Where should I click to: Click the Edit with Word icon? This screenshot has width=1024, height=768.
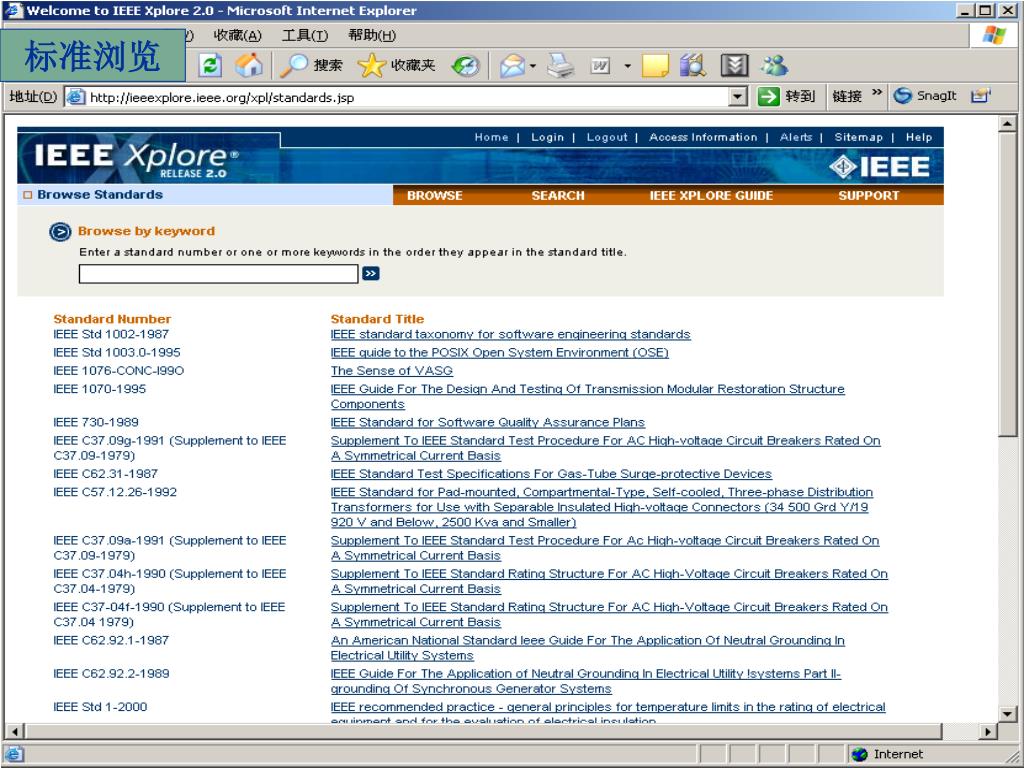tap(600, 65)
